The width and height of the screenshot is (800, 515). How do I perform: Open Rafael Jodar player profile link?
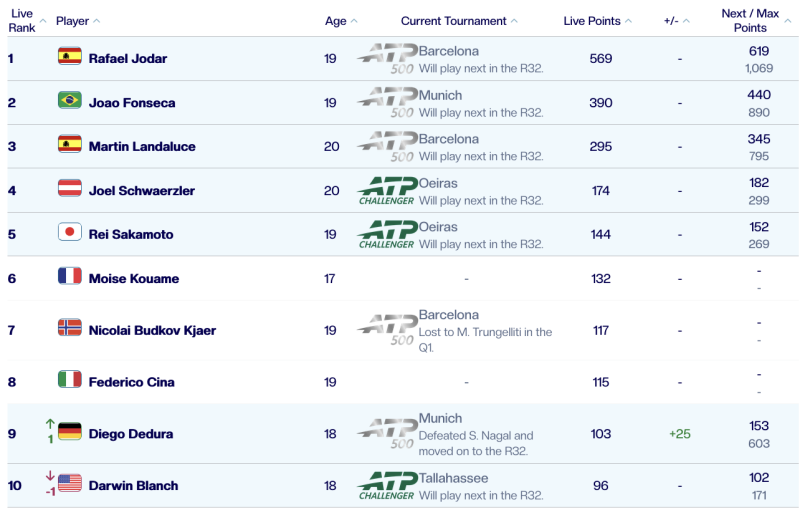128,58
